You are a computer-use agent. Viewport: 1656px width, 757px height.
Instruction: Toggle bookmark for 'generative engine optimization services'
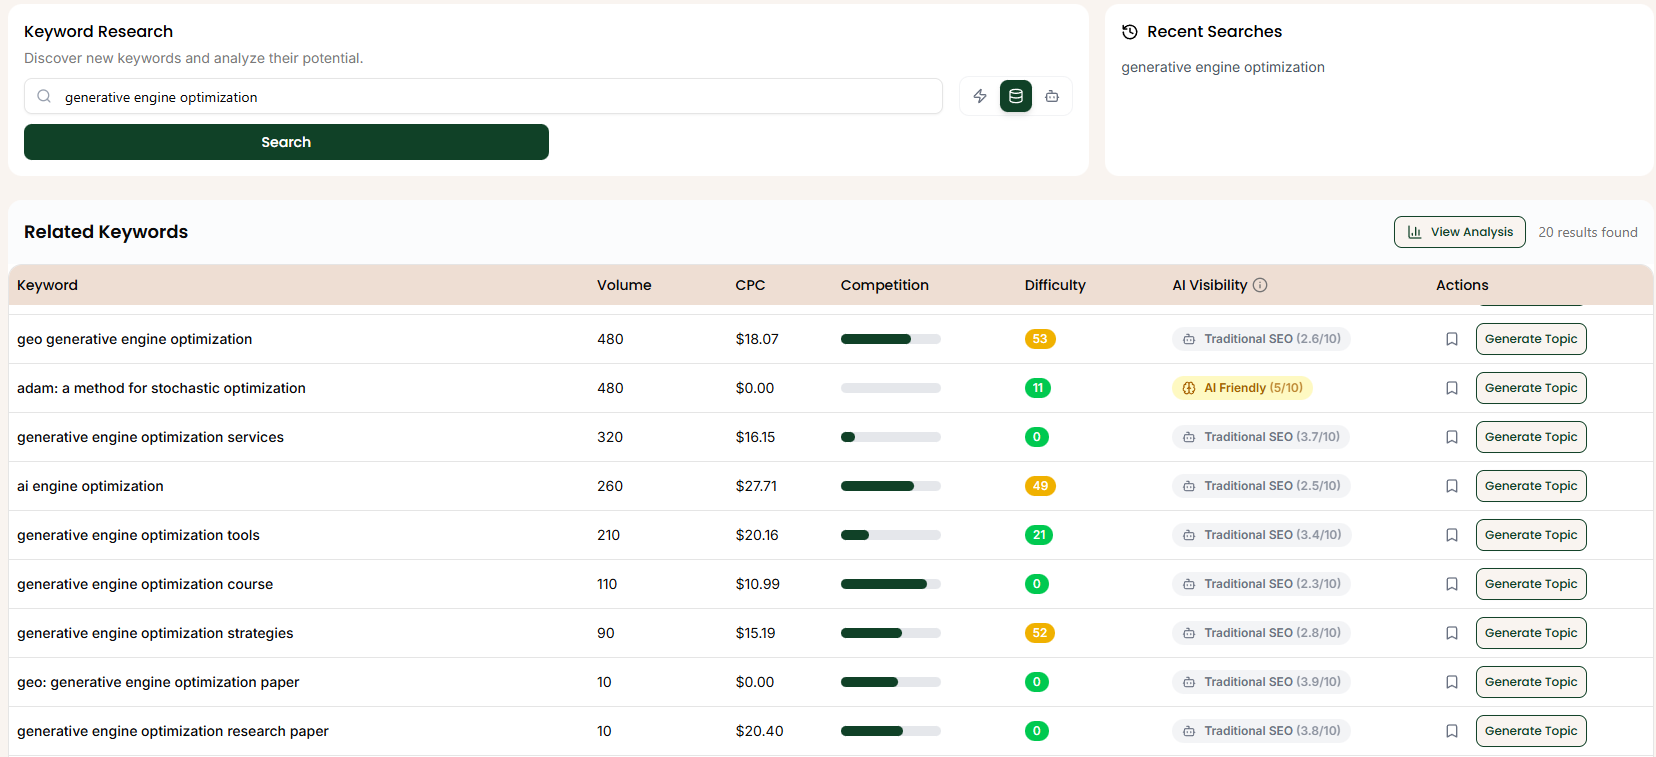click(x=1452, y=437)
